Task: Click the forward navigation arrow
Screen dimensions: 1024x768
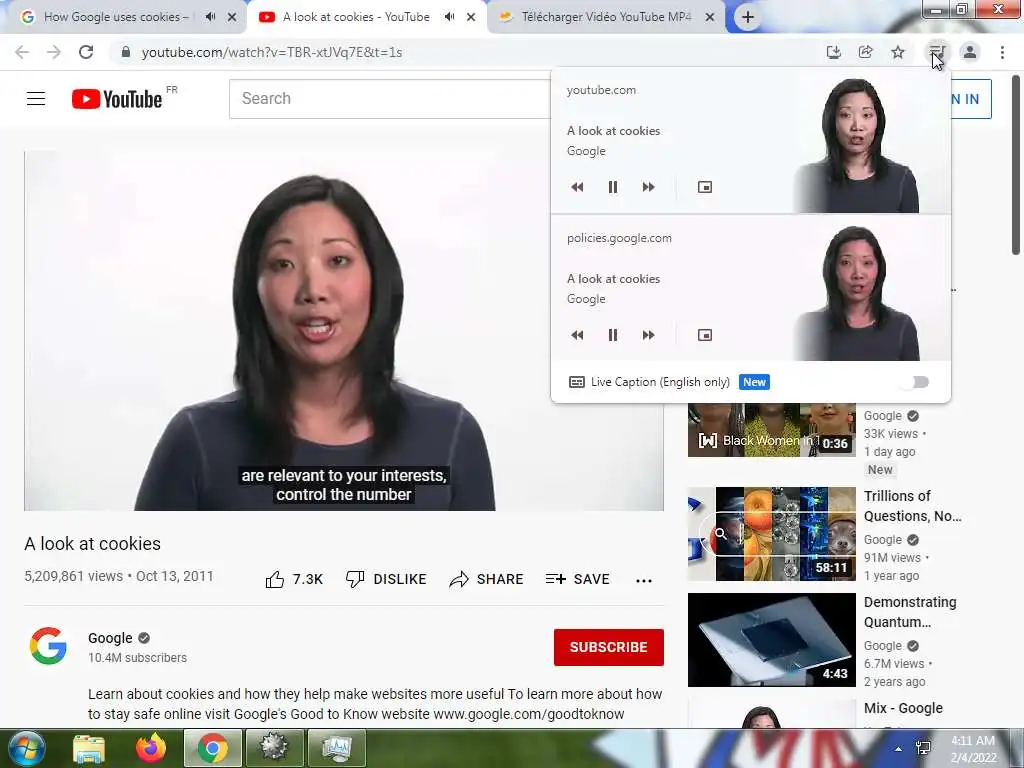Action: (x=54, y=52)
